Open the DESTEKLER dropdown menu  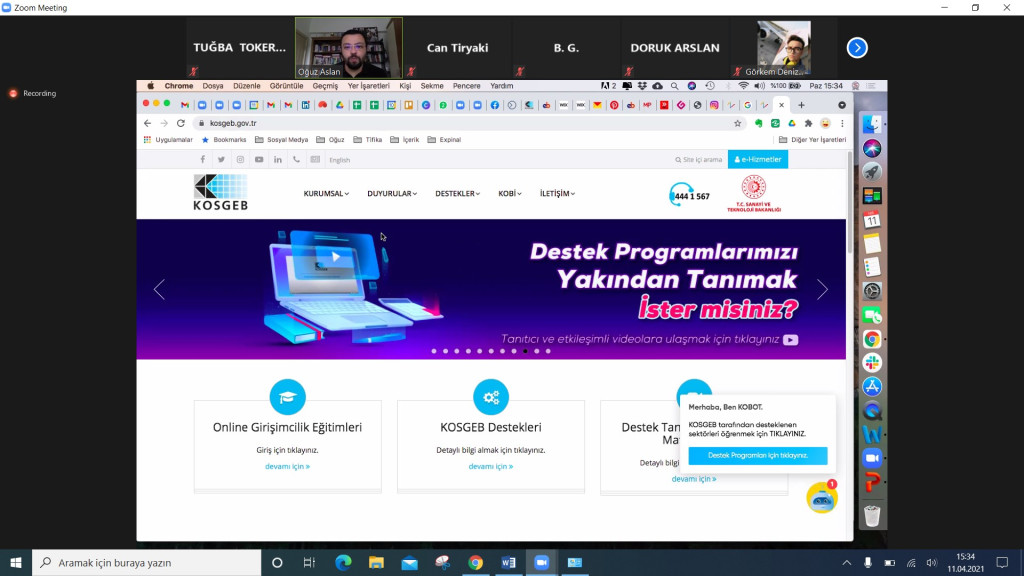[x=456, y=194]
